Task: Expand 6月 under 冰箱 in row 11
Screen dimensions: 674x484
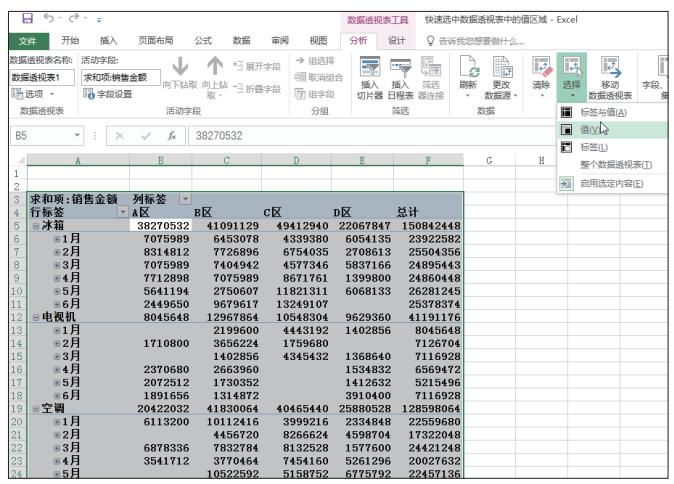Action: click(56, 304)
